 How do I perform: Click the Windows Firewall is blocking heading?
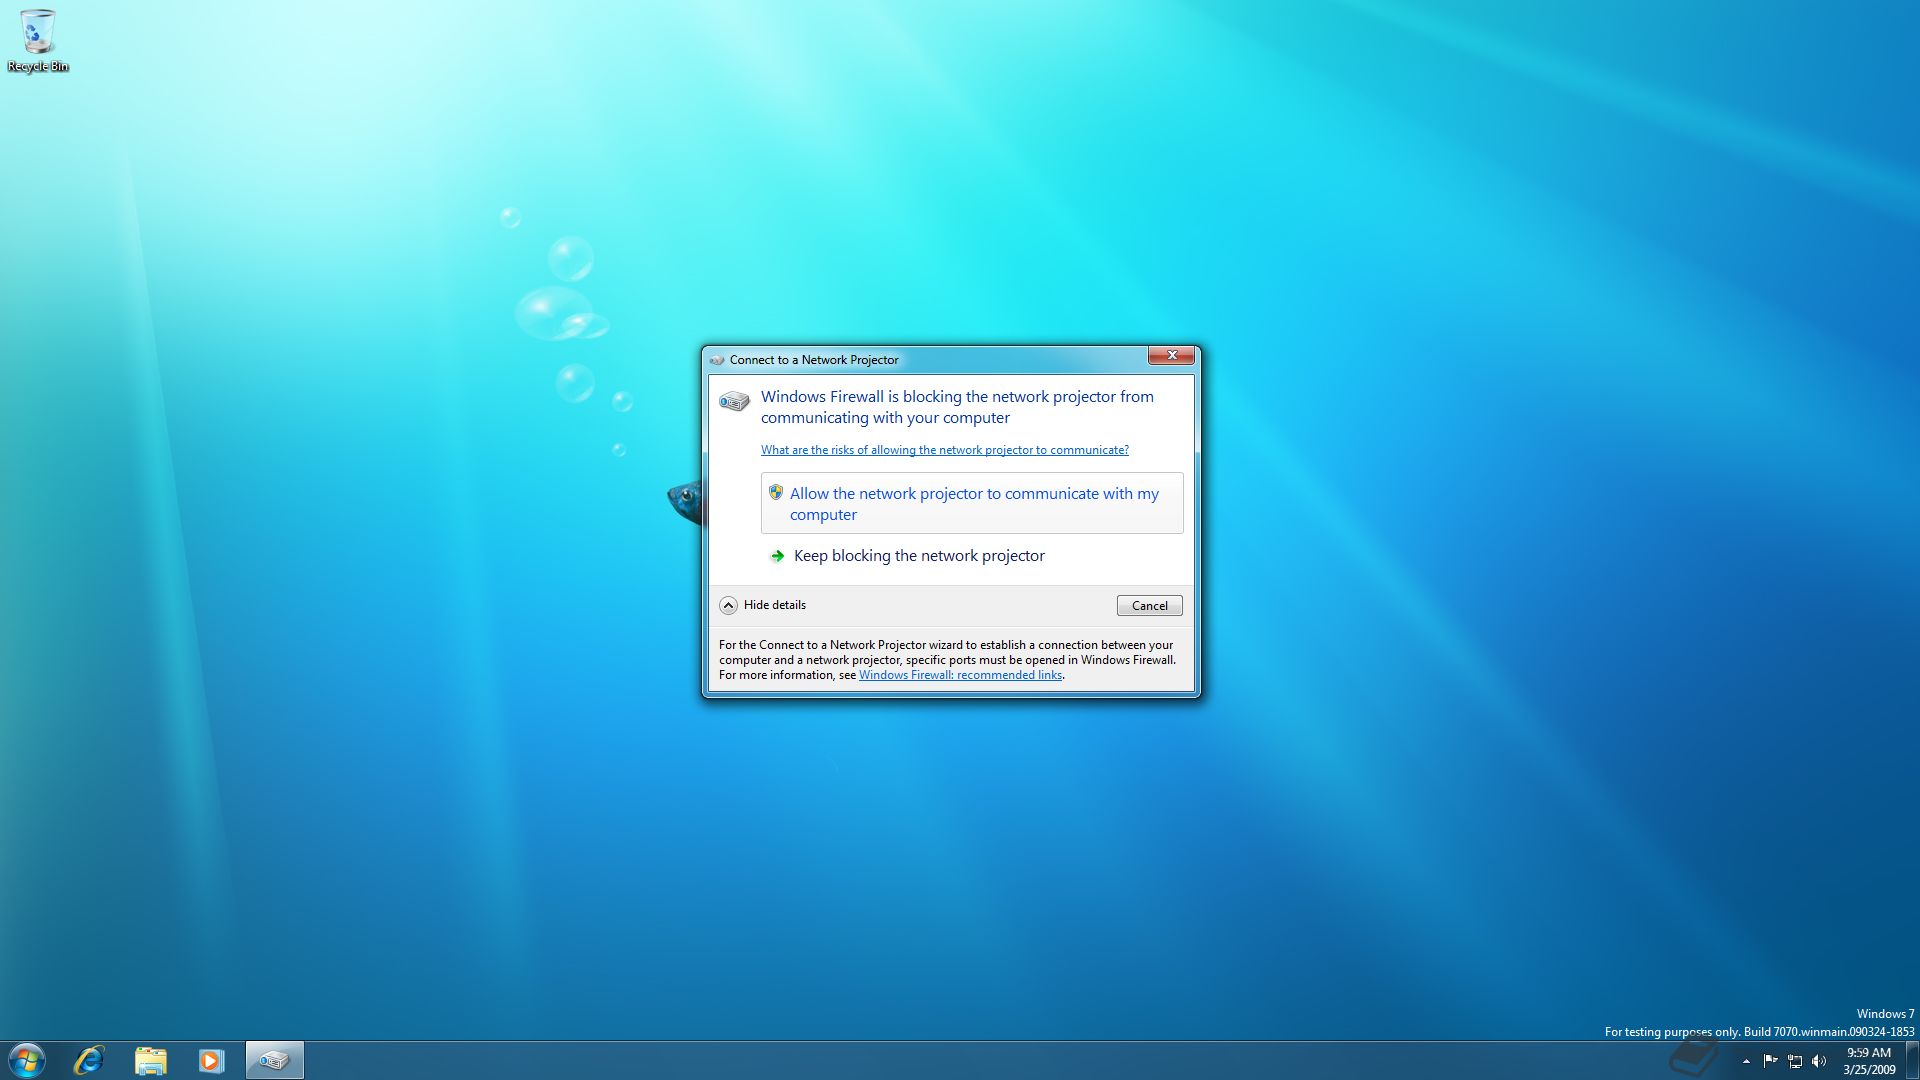coord(957,407)
